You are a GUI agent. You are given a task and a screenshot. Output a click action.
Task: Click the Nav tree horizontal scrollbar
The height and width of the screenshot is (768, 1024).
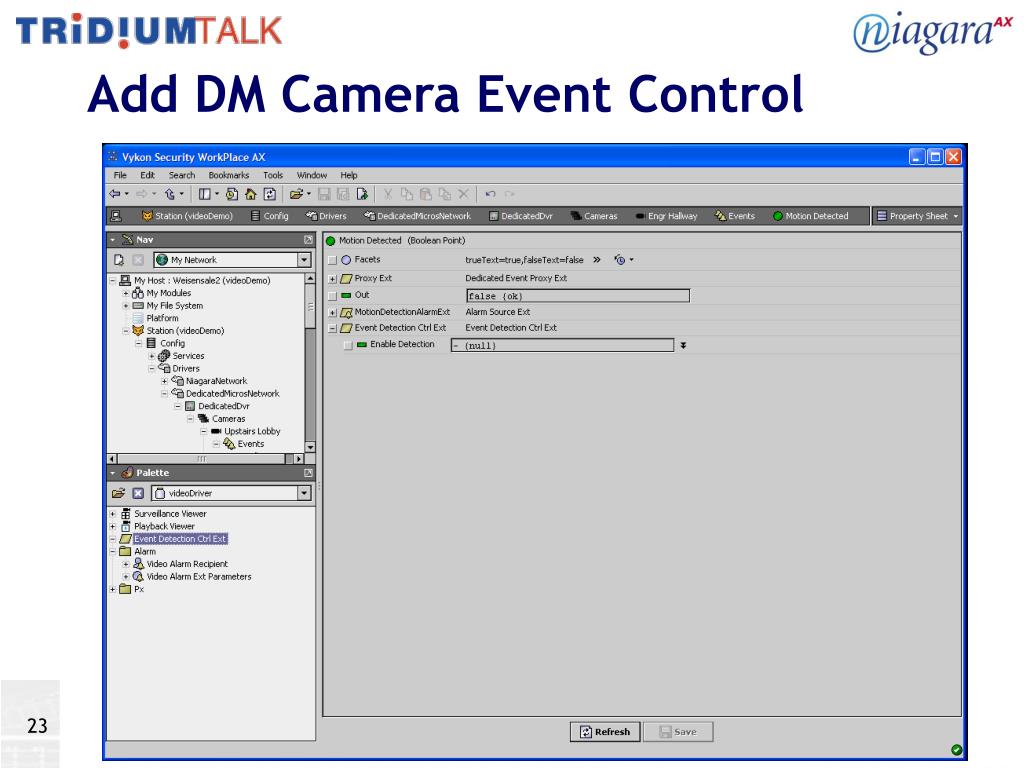pos(206,458)
